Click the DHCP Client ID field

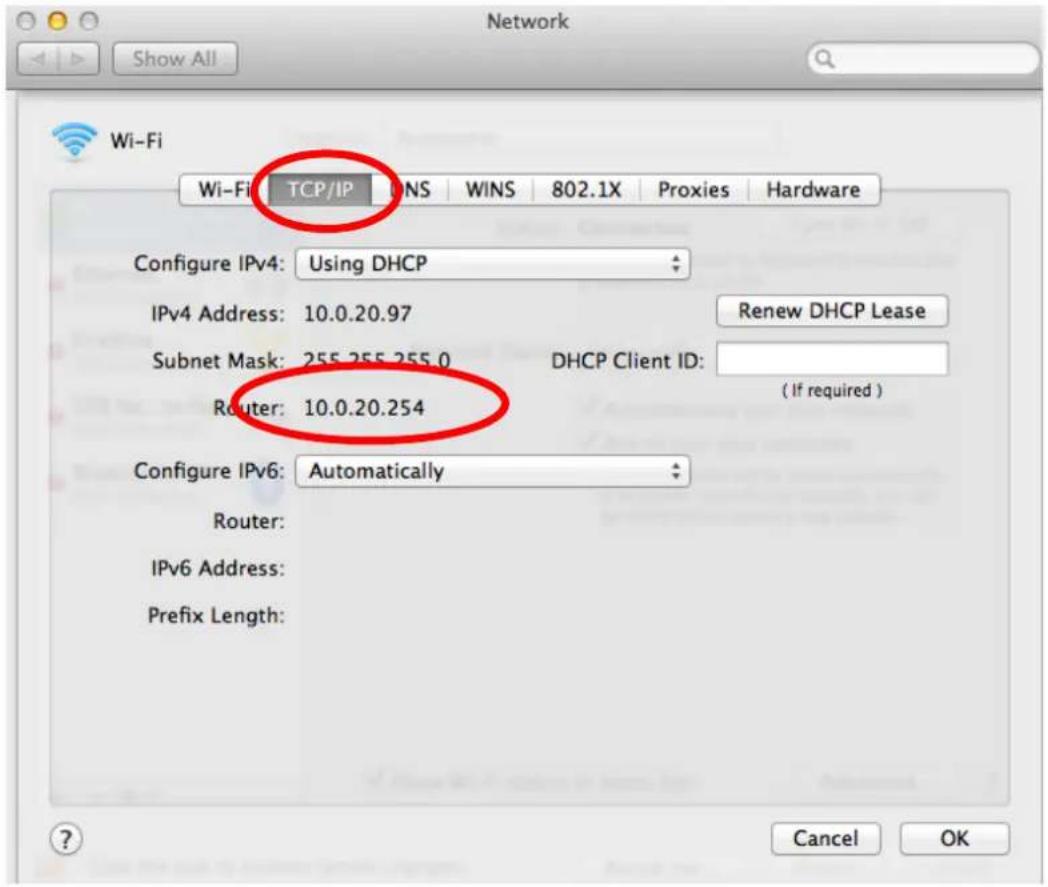tap(832, 359)
